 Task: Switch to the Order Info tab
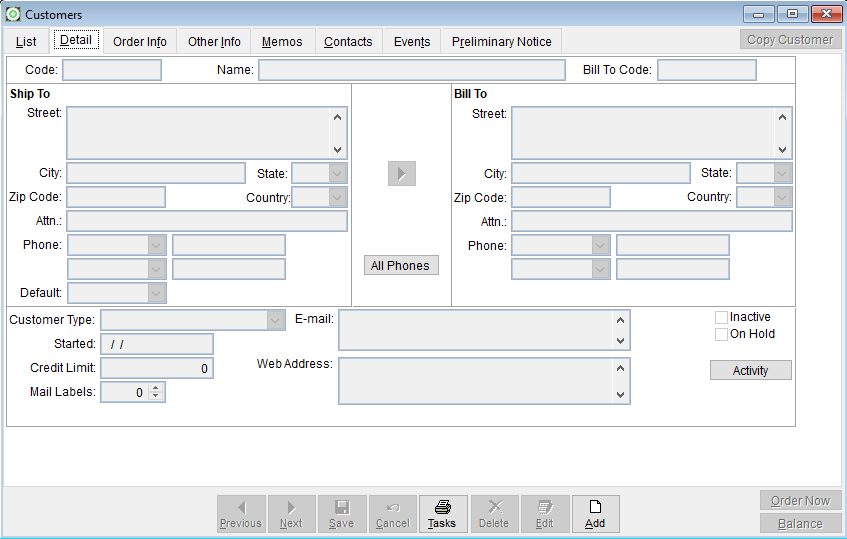point(139,41)
